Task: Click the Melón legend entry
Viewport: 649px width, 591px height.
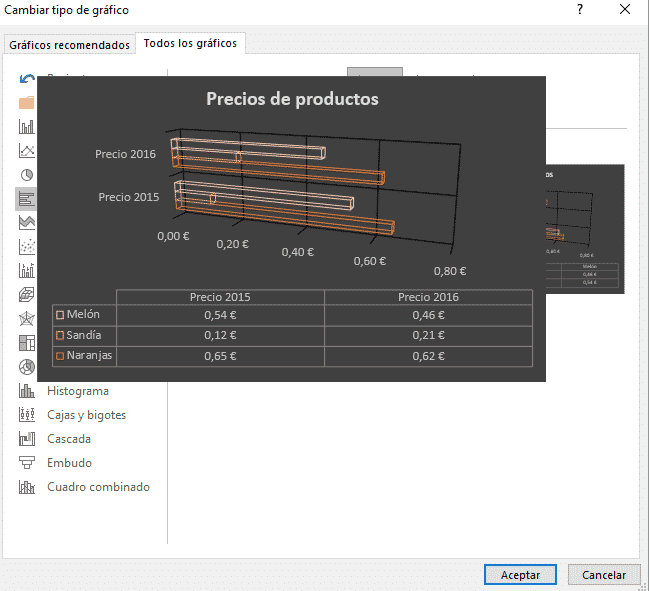Action: coord(78,315)
